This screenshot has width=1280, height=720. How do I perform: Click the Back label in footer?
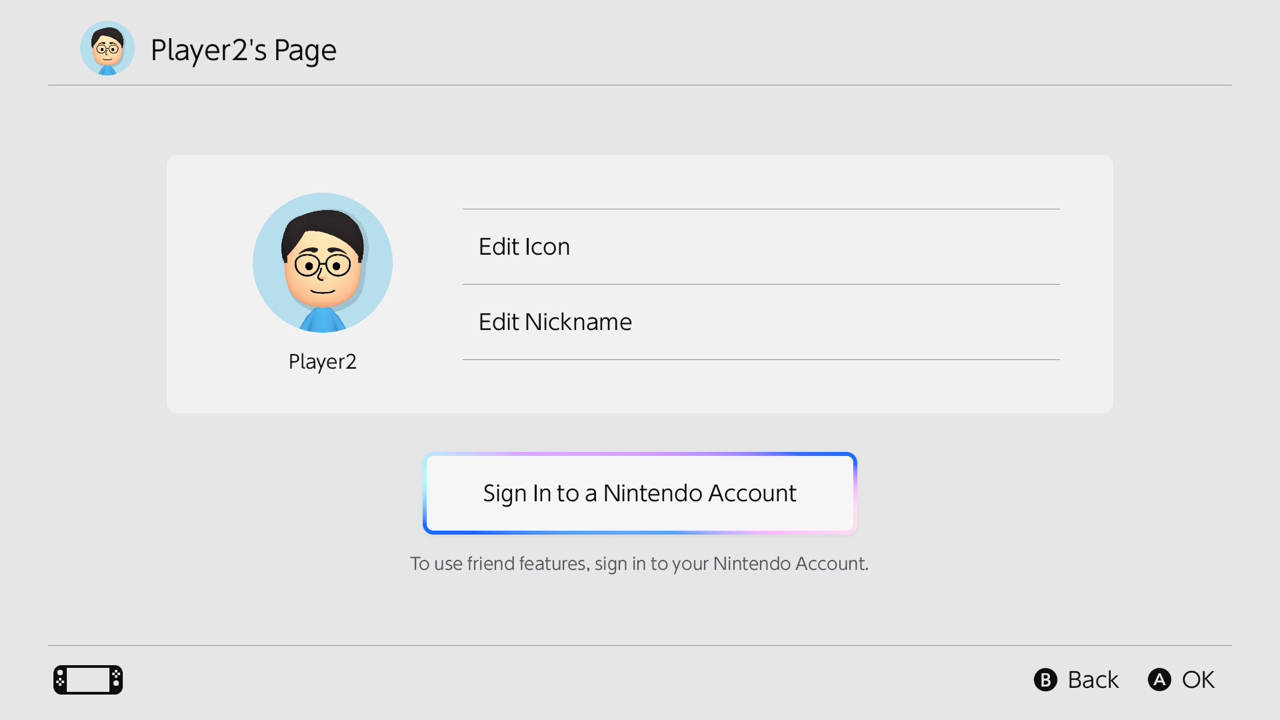coord(1093,680)
